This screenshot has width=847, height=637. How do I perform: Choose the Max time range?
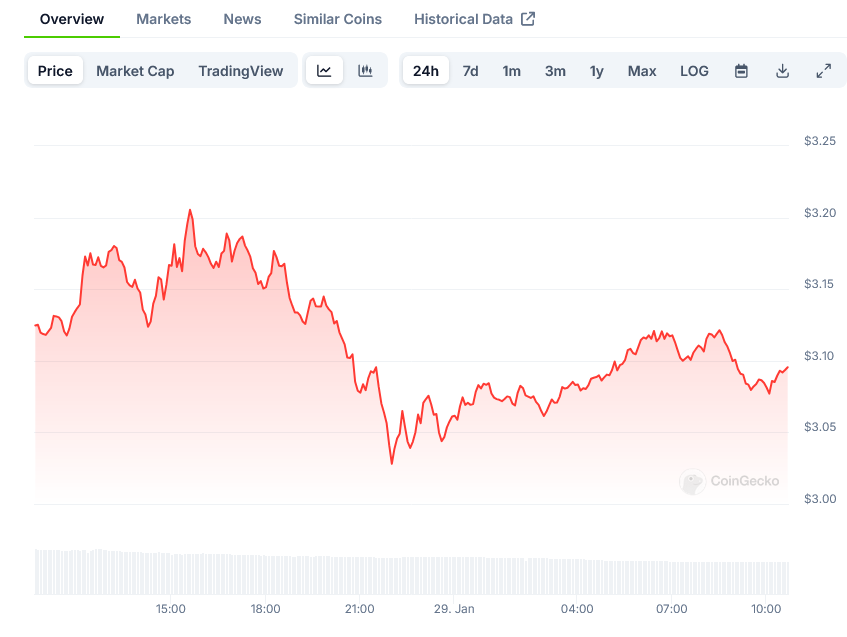642,71
